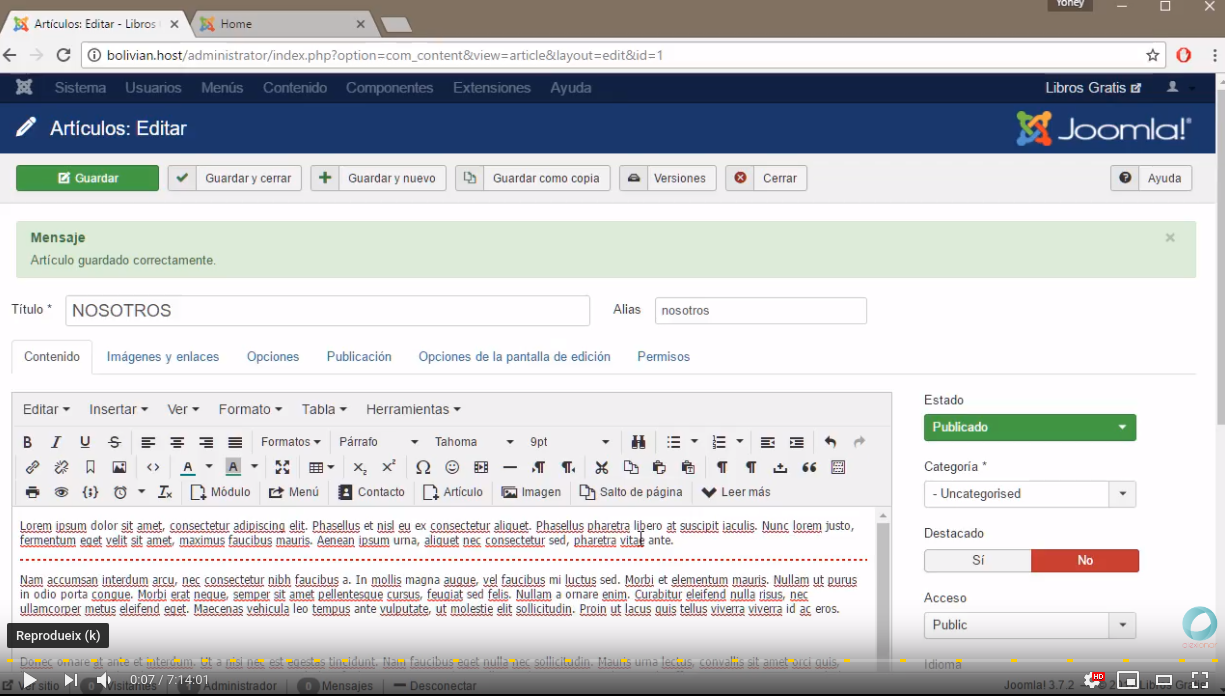This screenshot has height=696, width=1225.
Task: Play the video
Action: pyautogui.click(x=30, y=680)
